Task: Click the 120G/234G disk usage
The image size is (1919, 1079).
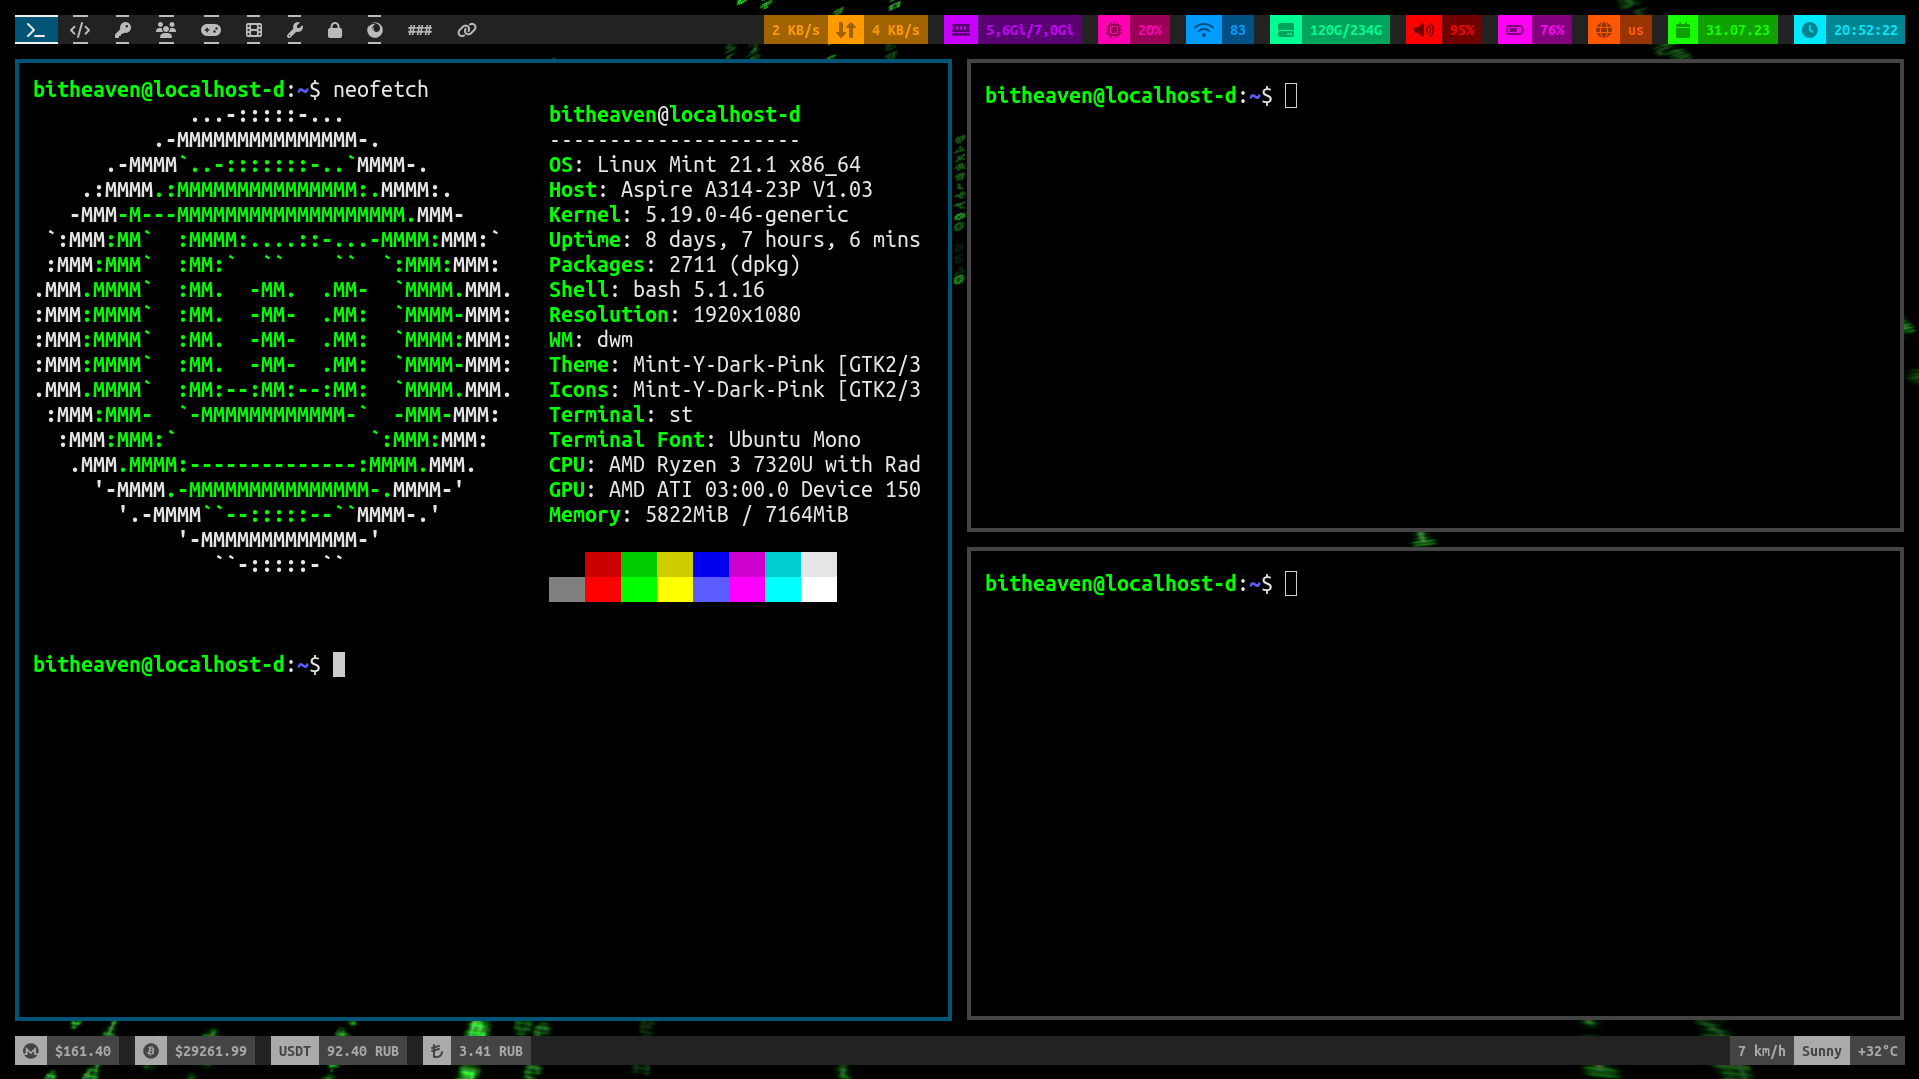Action: (x=1346, y=30)
